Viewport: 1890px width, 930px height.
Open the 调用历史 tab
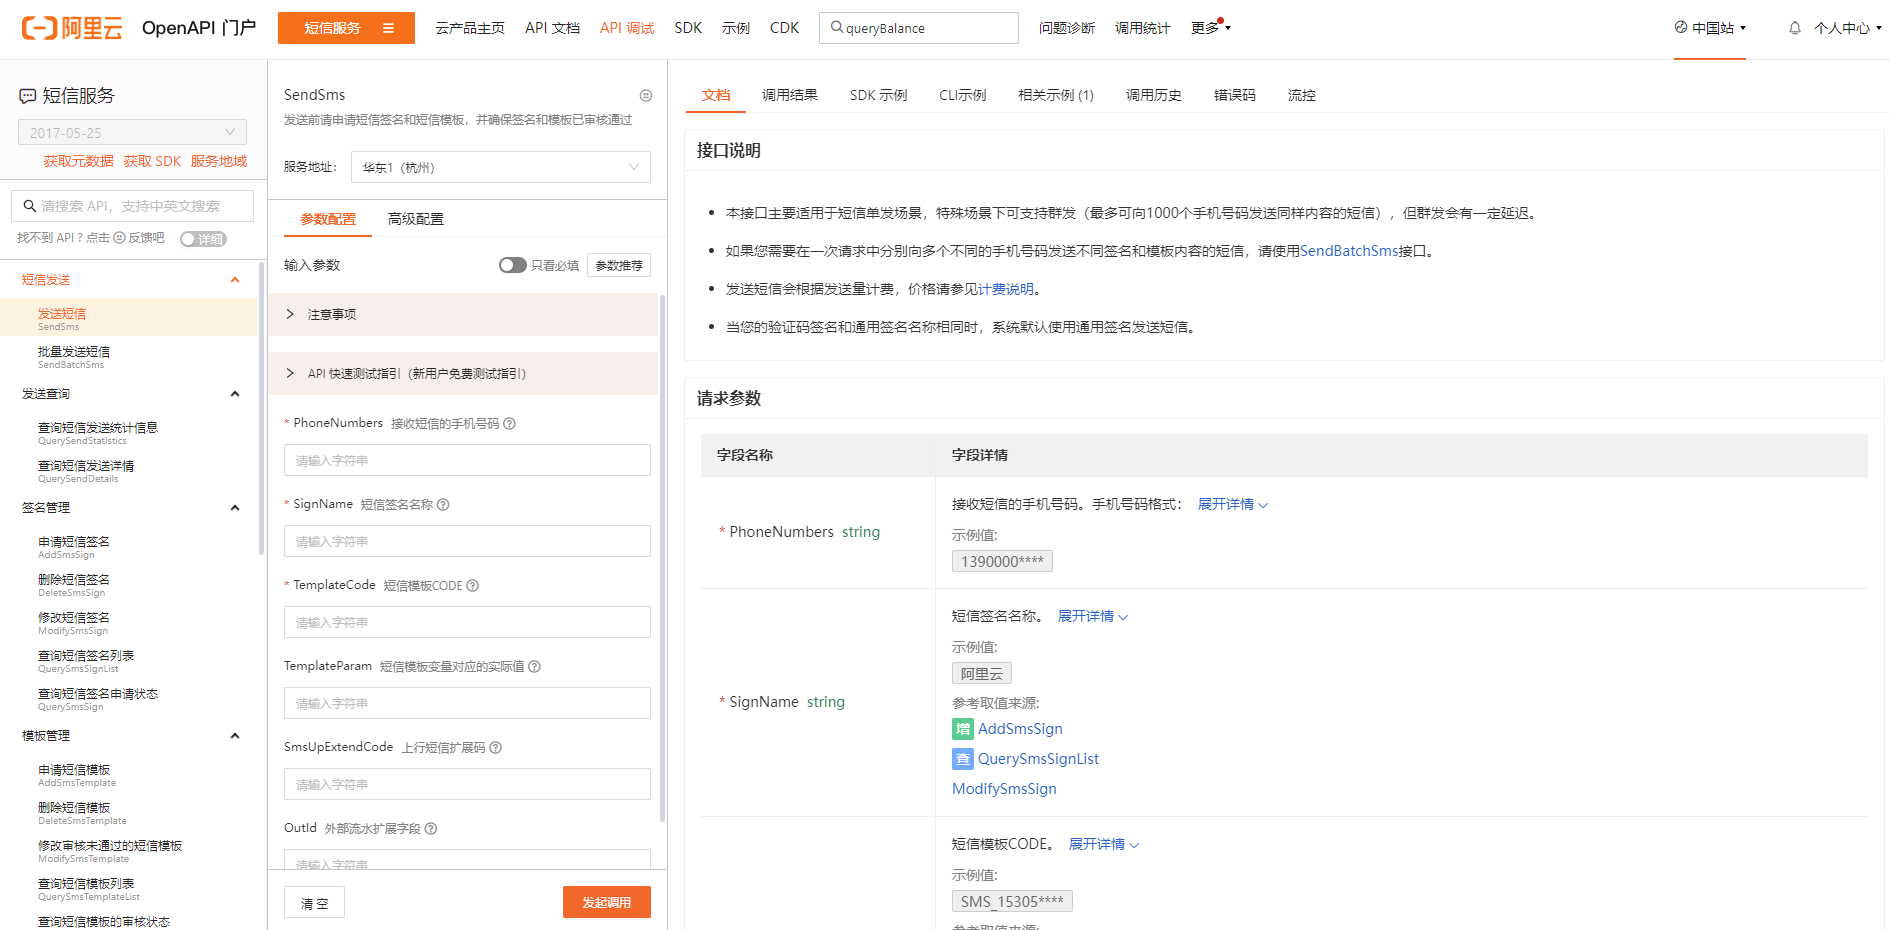(x=1154, y=95)
